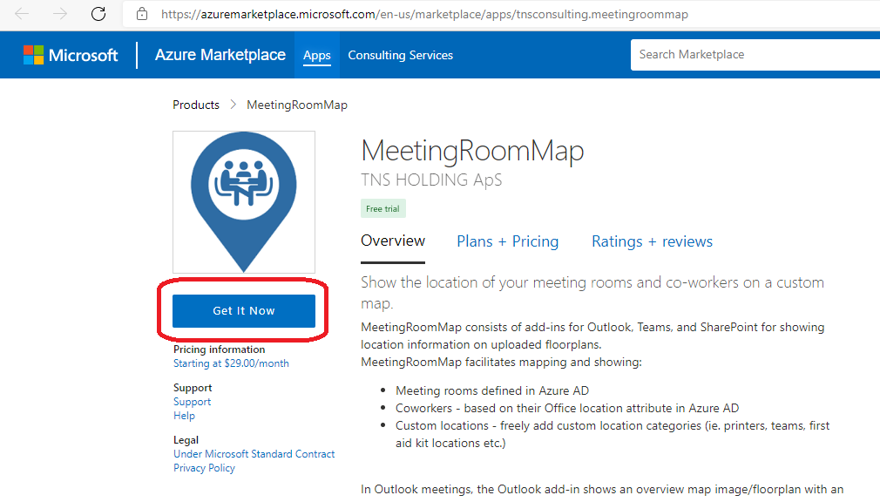Open the Privacy Policy link
The image size is (880, 502).
point(204,468)
